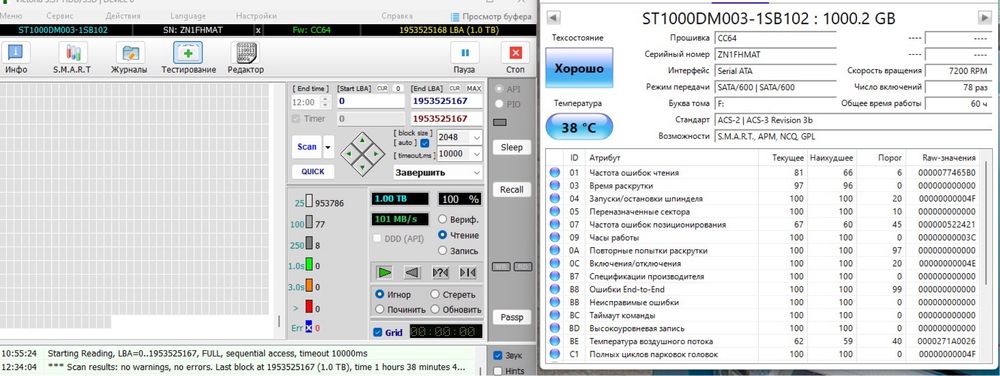Click the green 1.0s block color marker

click(x=309, y=264)
